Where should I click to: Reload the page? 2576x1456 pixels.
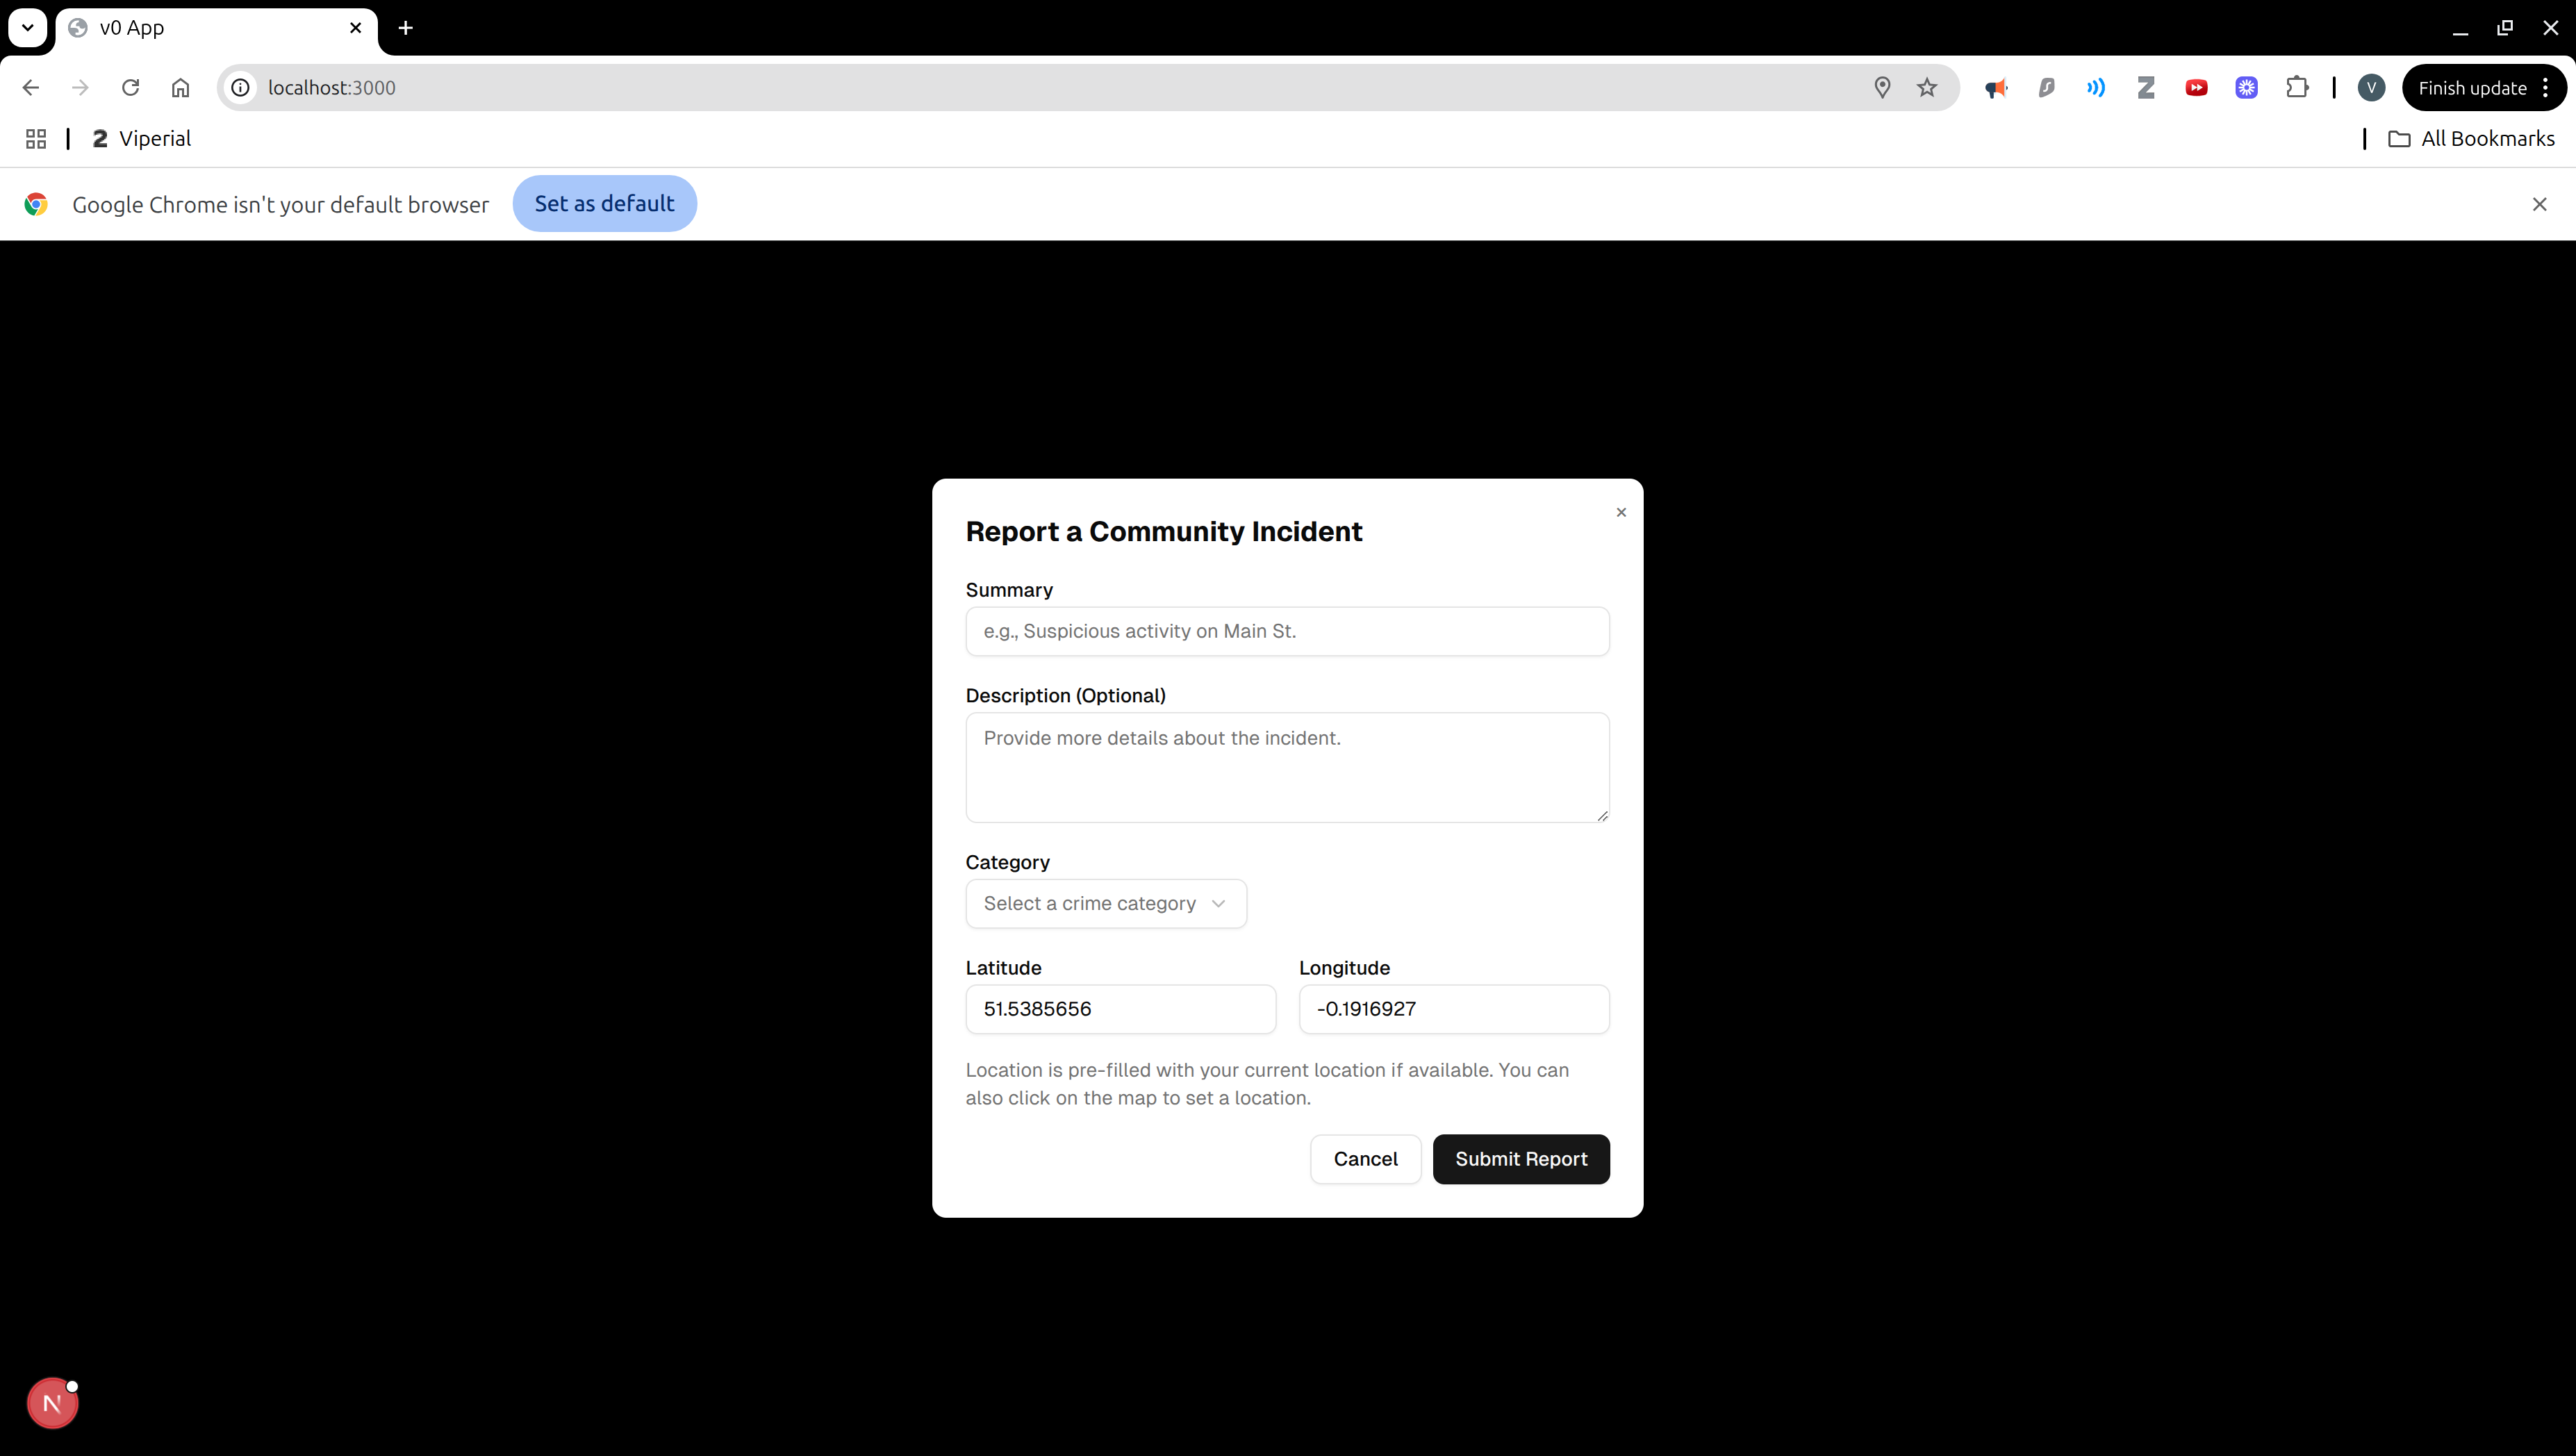pyautogui.click(x=130, y=88)
